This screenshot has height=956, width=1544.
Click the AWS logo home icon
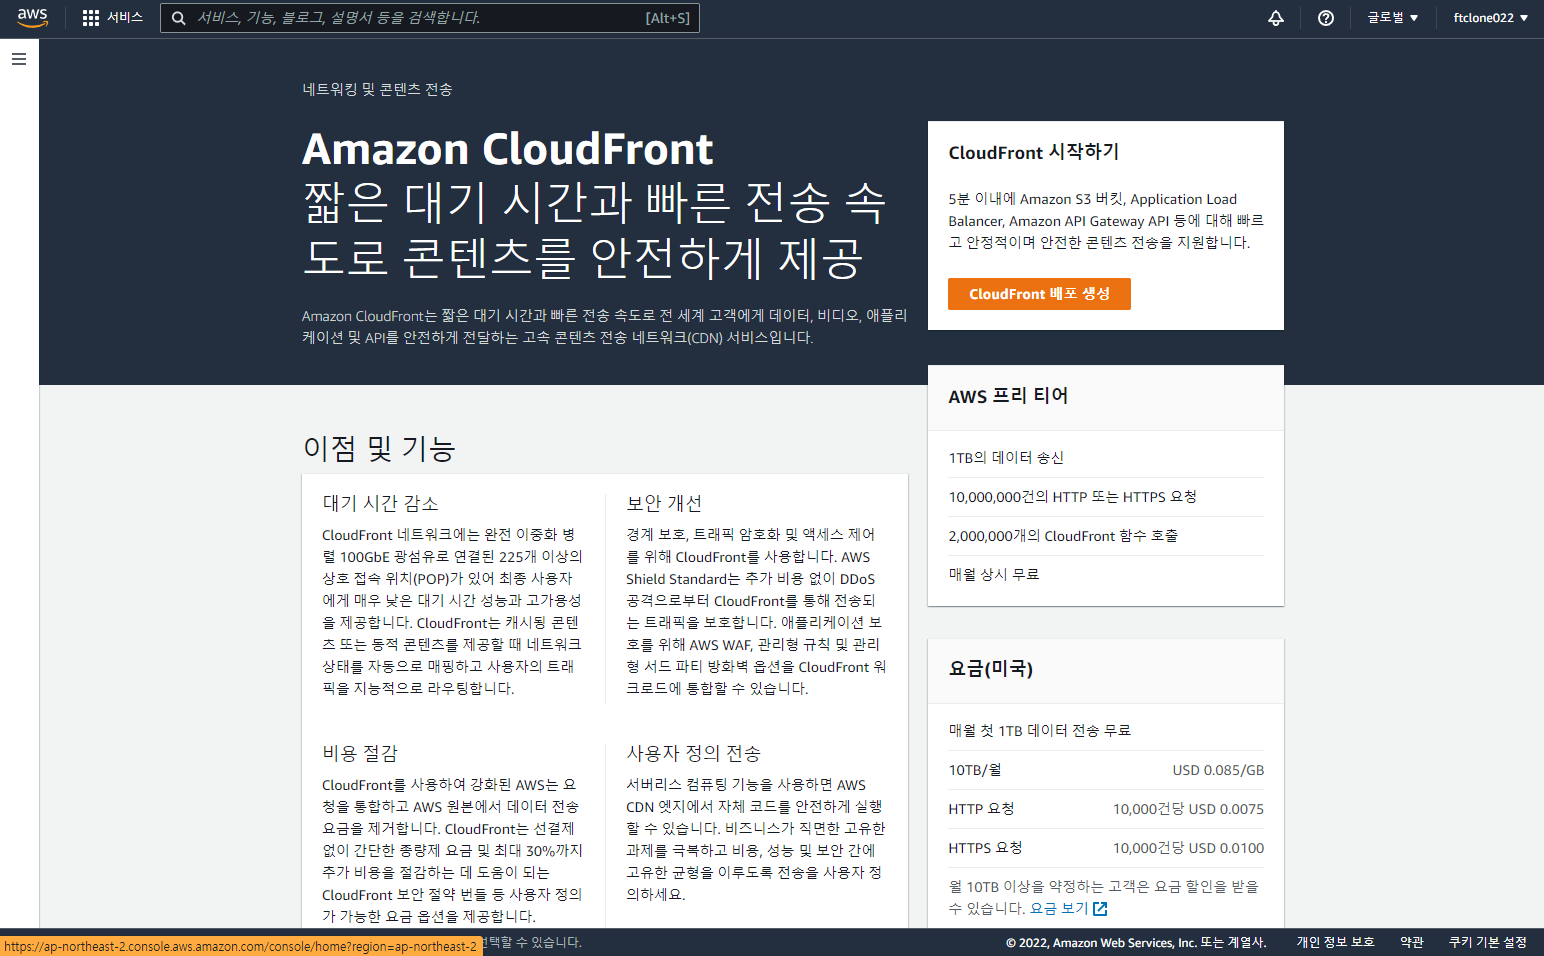coord(32,17)
